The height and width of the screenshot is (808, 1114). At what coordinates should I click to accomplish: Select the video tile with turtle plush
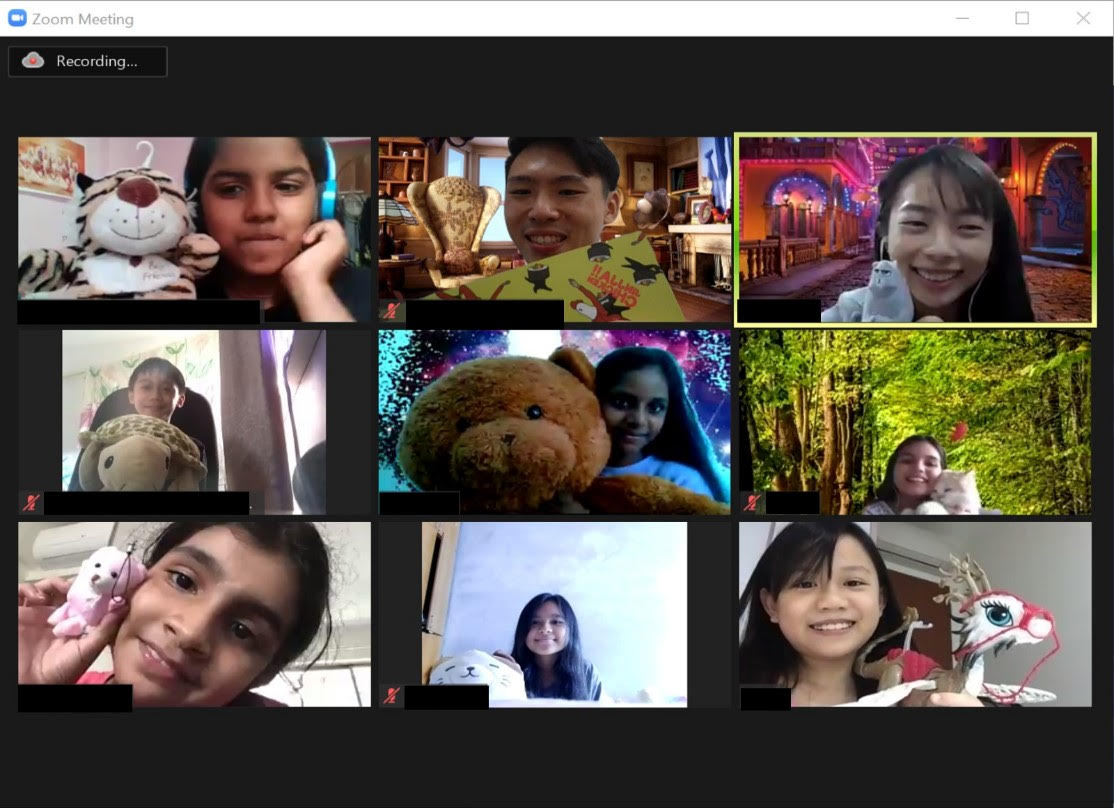[x=194, y=410]
